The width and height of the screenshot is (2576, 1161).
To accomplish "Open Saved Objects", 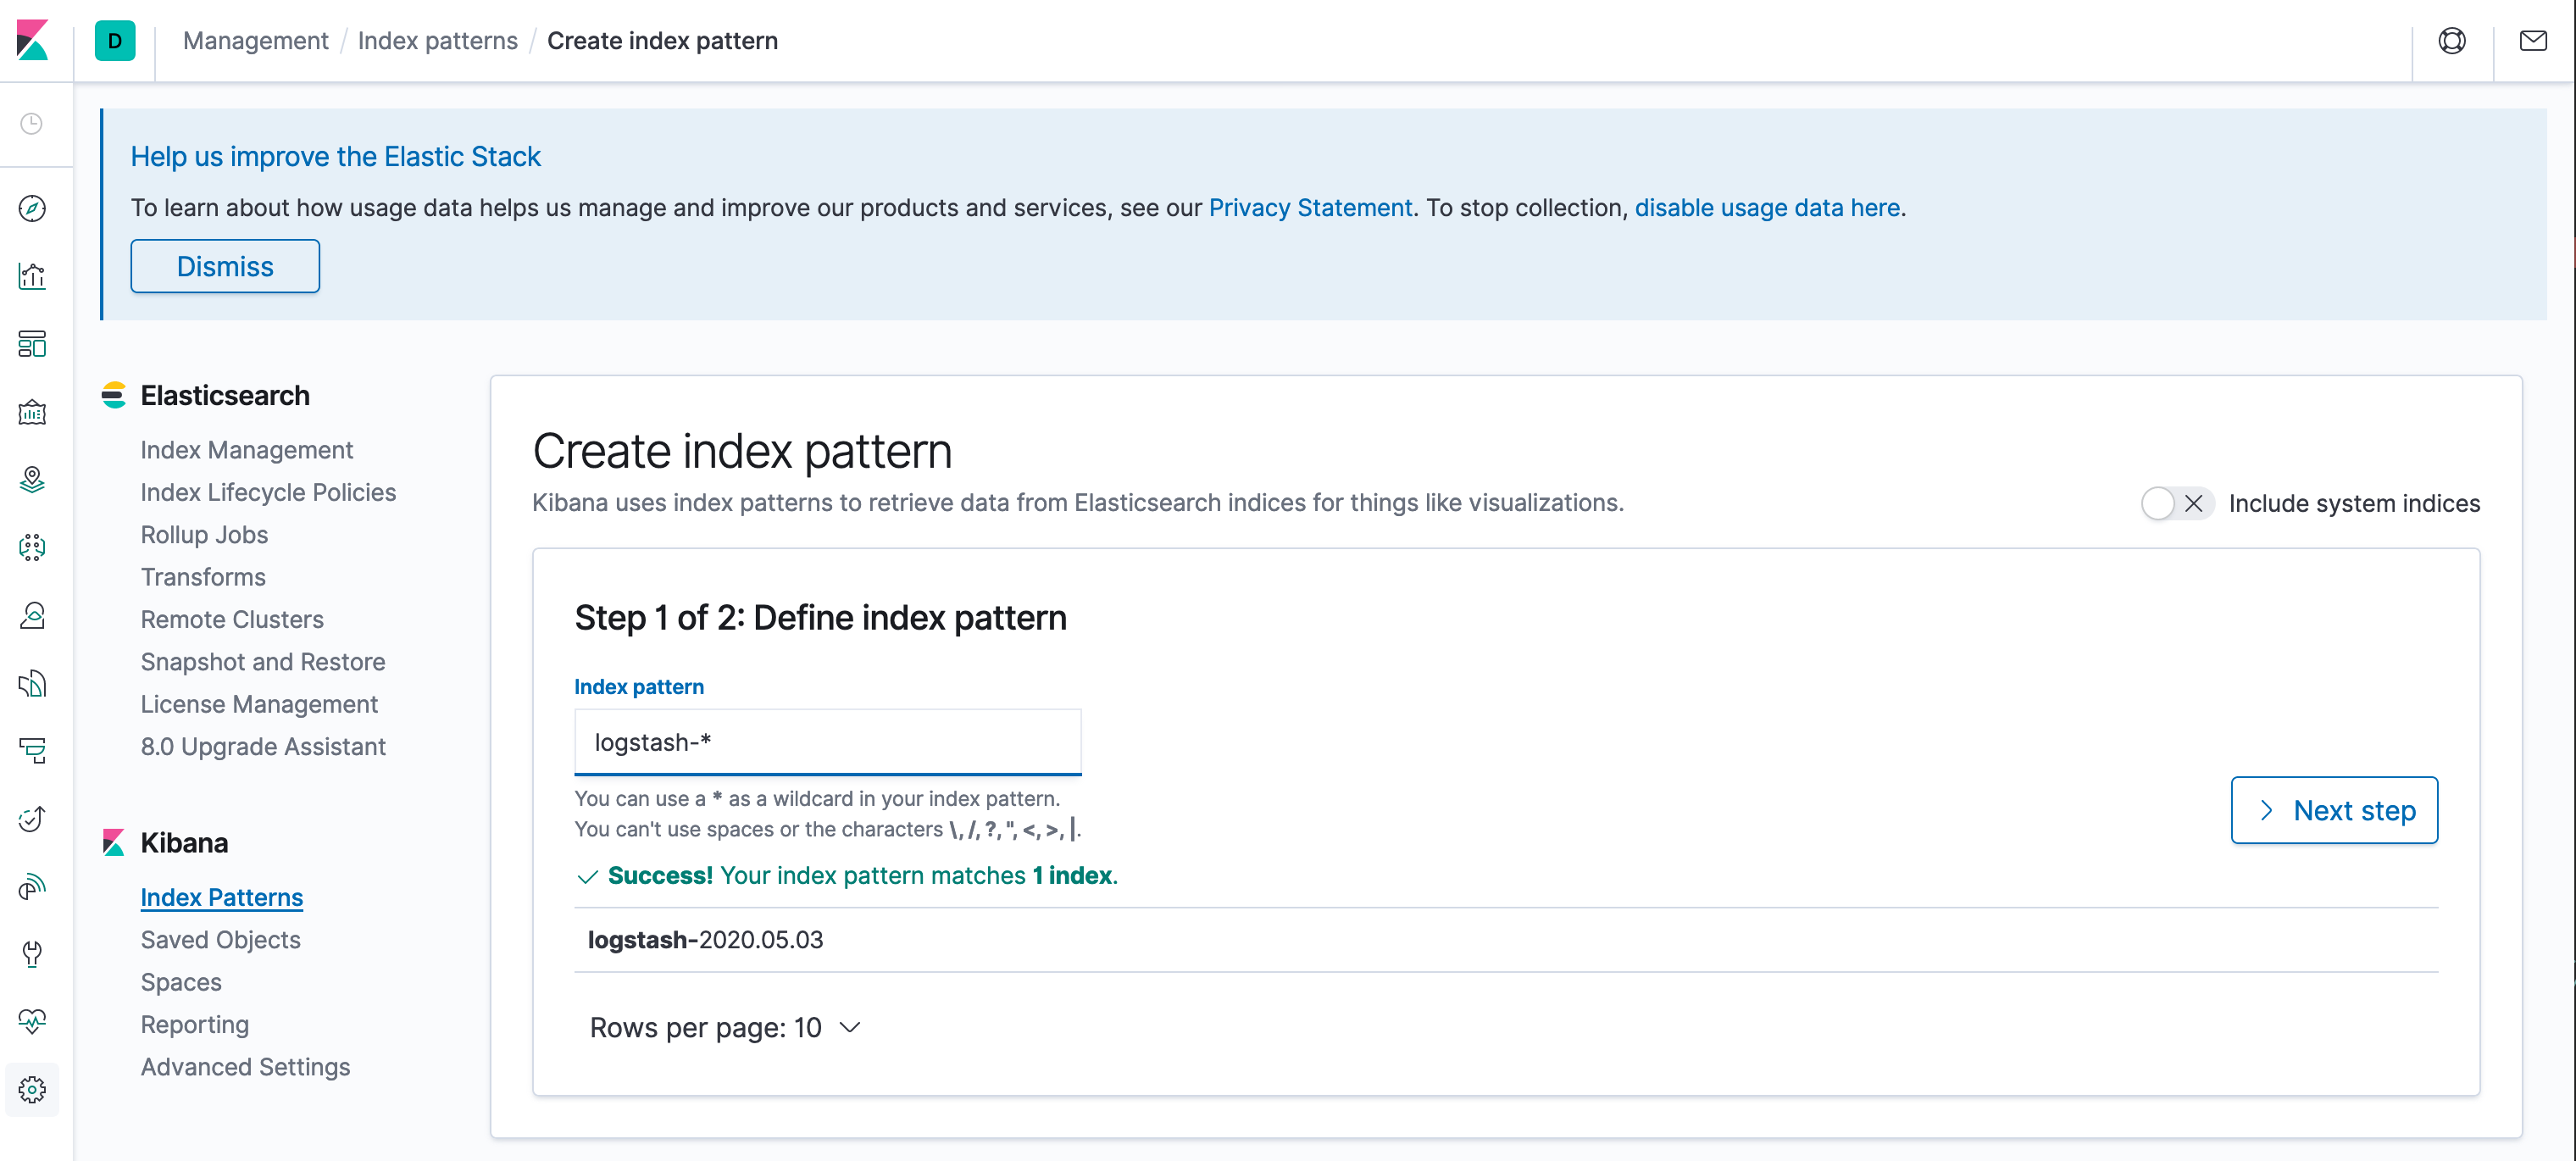I will 220,940.
